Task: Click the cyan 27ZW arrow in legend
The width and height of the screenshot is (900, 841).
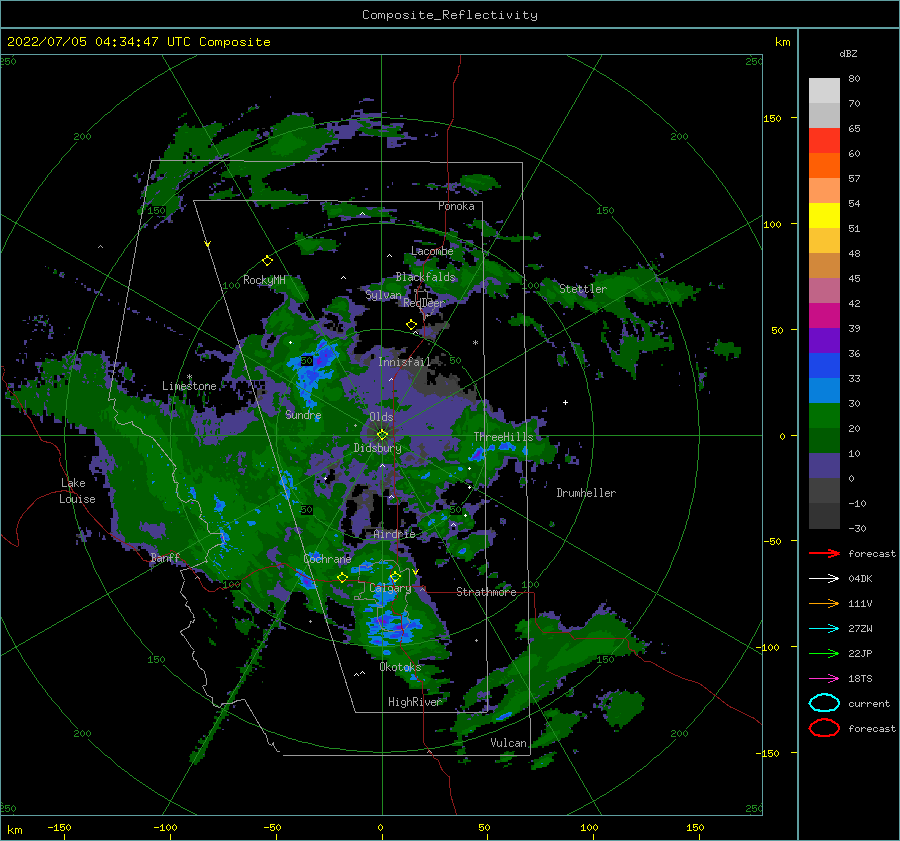Action: click(x=824, y=629)
